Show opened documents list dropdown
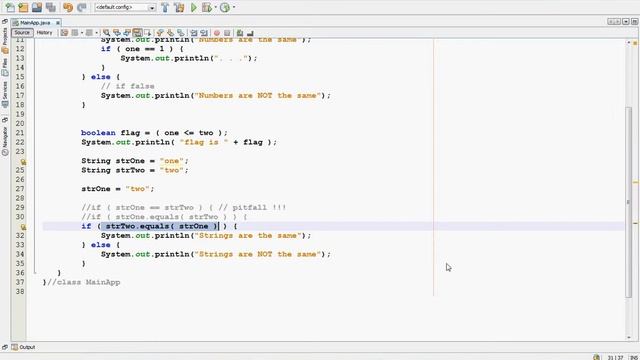640x360 pixels. click(626, 22)
